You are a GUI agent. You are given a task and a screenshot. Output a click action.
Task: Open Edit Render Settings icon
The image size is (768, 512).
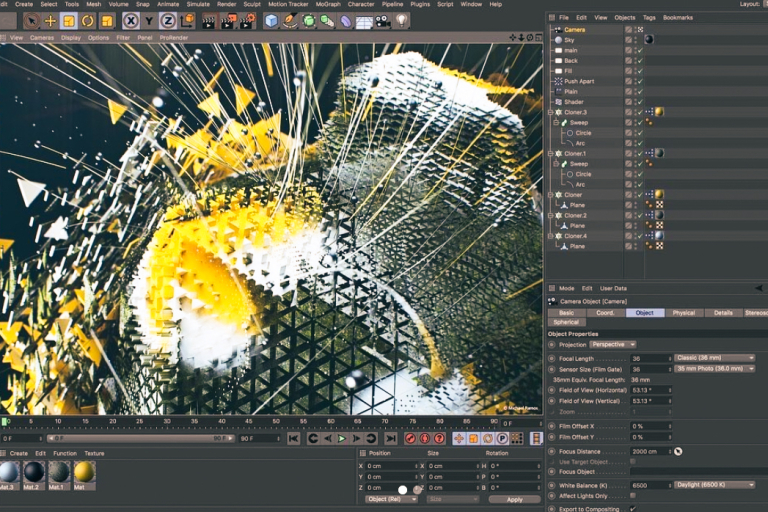248,21
